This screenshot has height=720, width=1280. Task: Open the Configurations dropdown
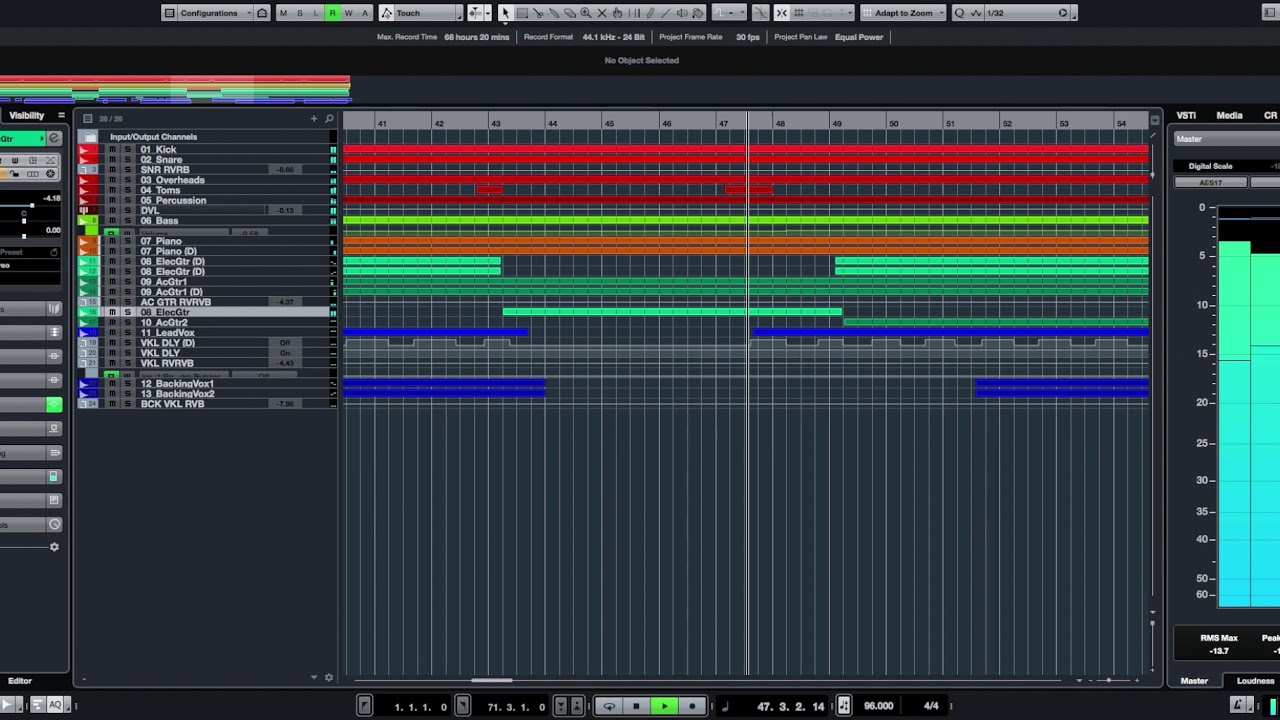point(215,13)
